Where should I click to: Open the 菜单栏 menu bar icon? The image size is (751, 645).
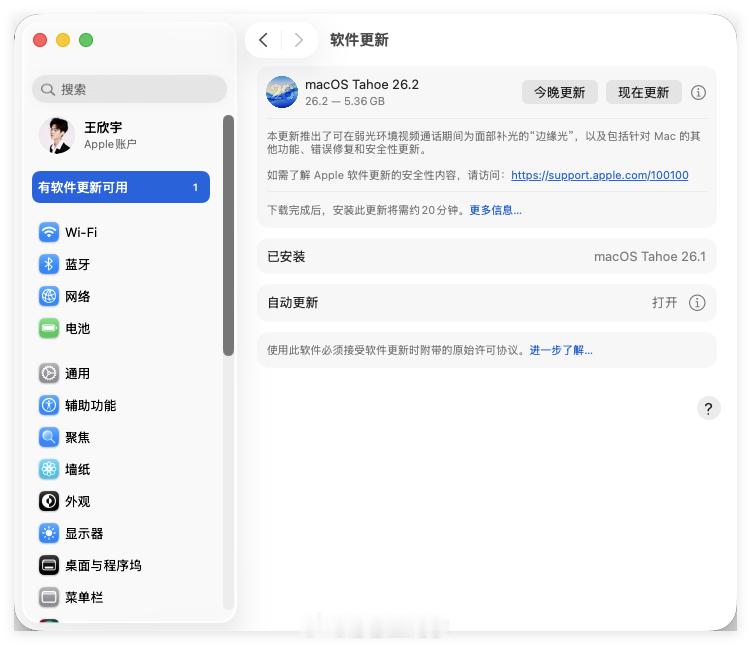click(x=49, y=597)
